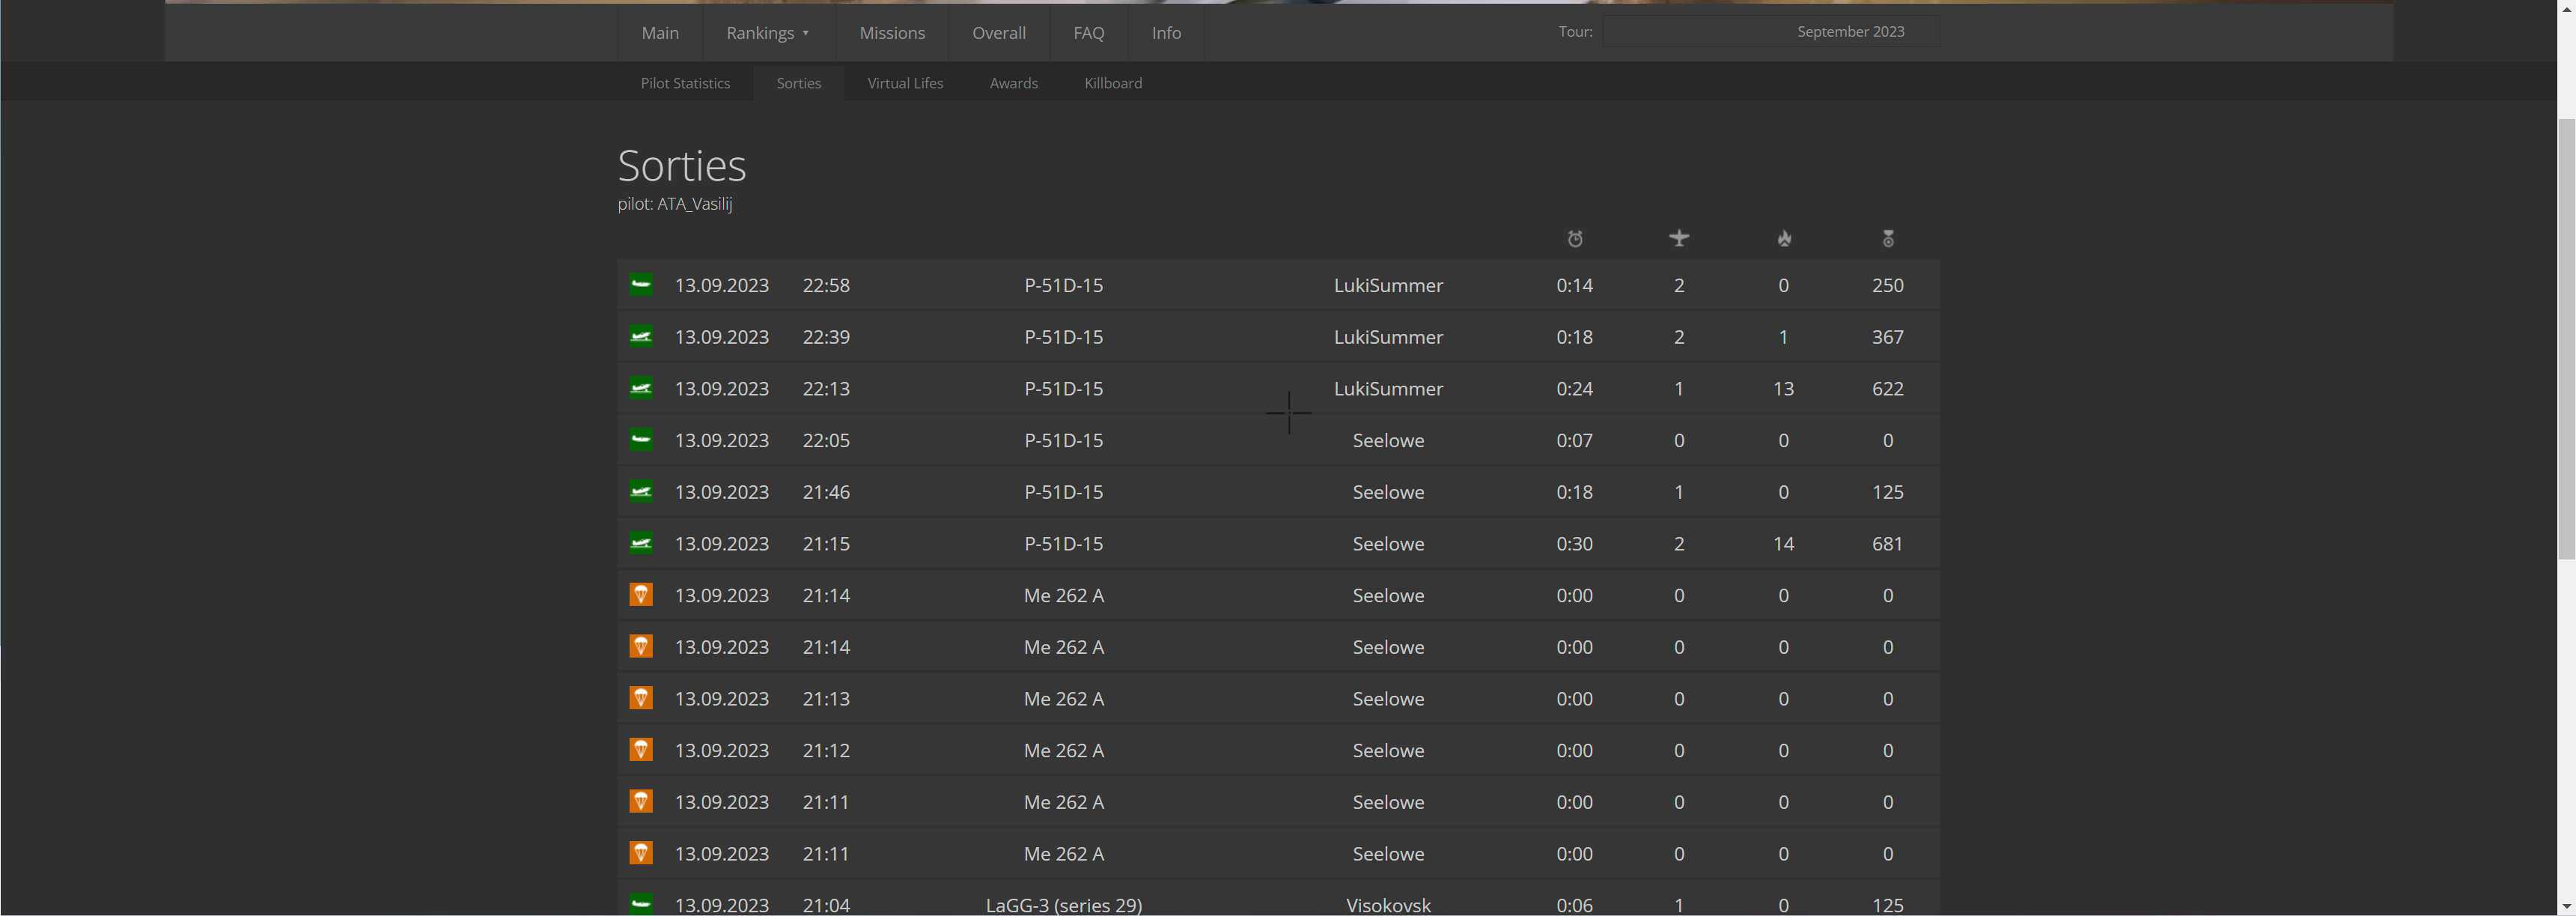
Task: Click the down arrow on the page's vertical scrollbar
Action: click(x=2566, y=906)
